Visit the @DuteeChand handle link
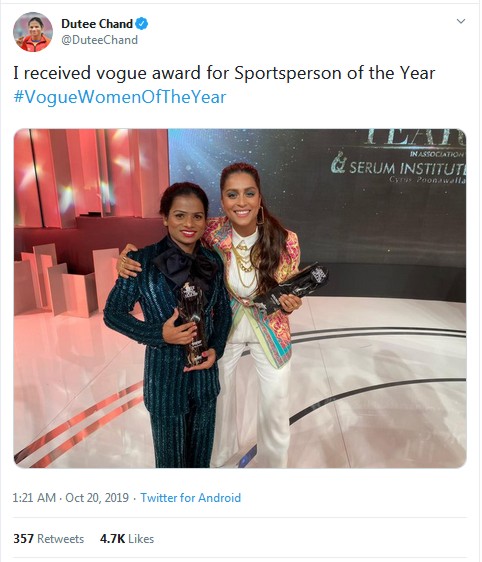Image resolution: width=482 pixels, height=562 pixels. click(99, 40)
